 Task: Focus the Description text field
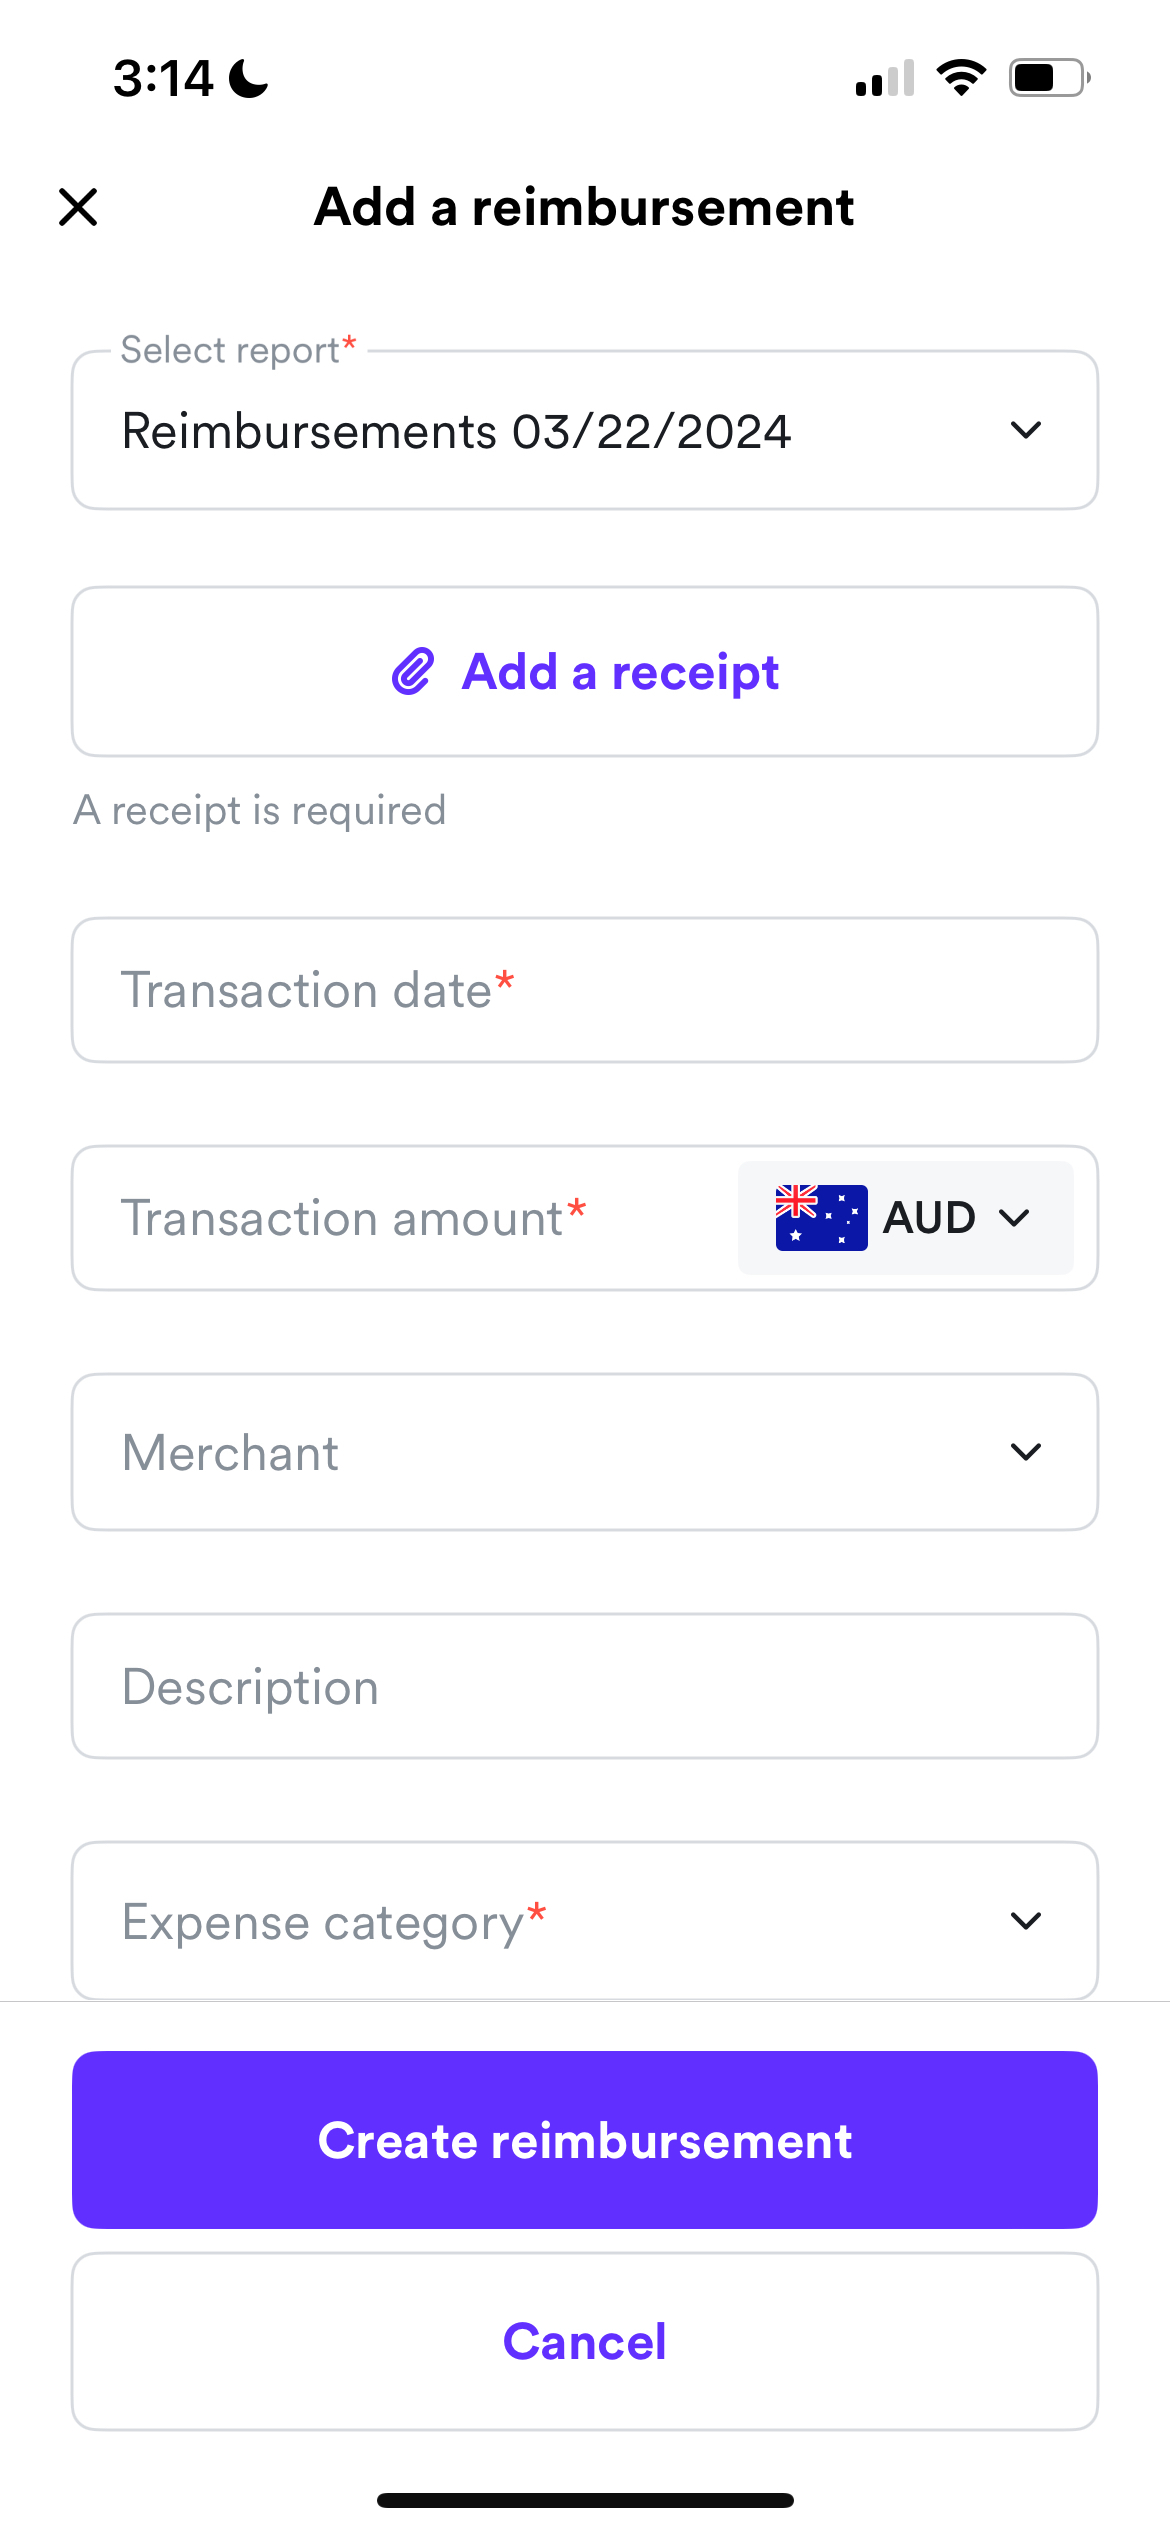585,1686
